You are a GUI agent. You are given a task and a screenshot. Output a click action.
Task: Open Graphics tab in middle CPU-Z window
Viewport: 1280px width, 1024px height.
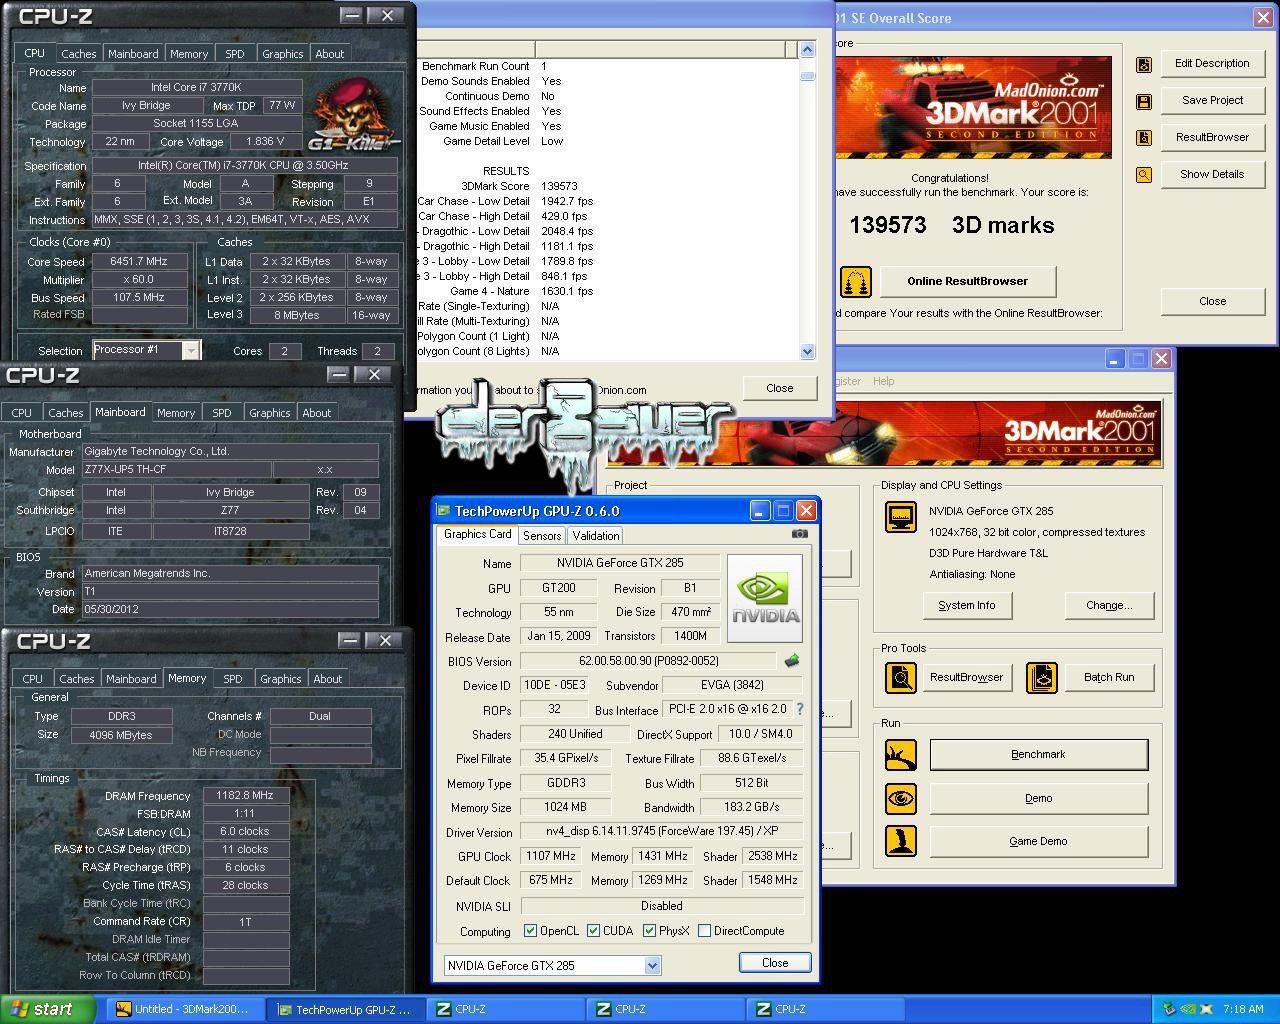click(x=270, y=413)
